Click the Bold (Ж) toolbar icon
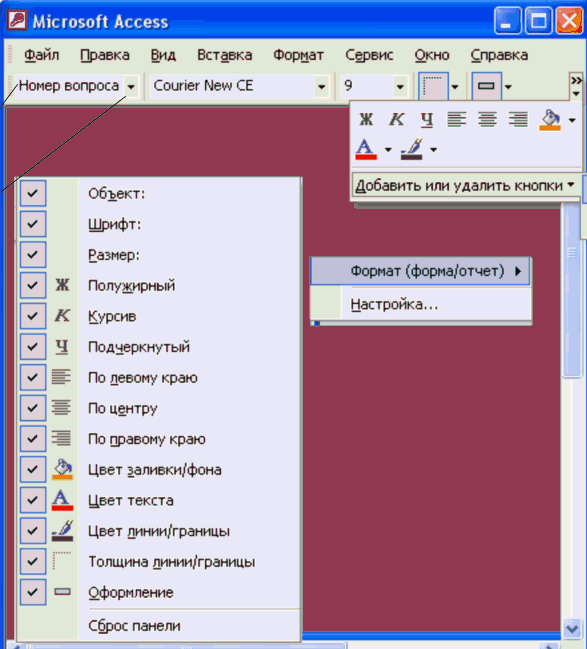The height and width of the screenshot is (649, 587). click(x=366, y=120)
